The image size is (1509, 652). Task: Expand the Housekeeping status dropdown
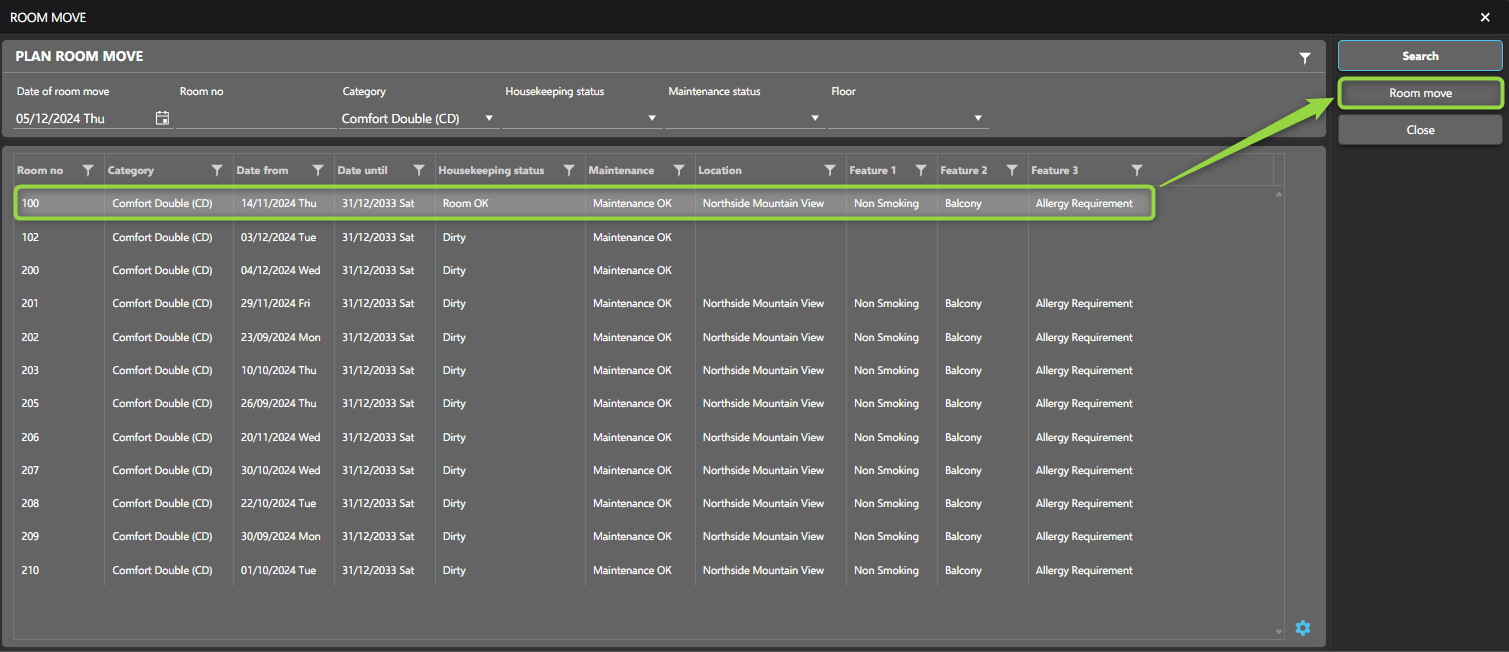coord(652,118)
